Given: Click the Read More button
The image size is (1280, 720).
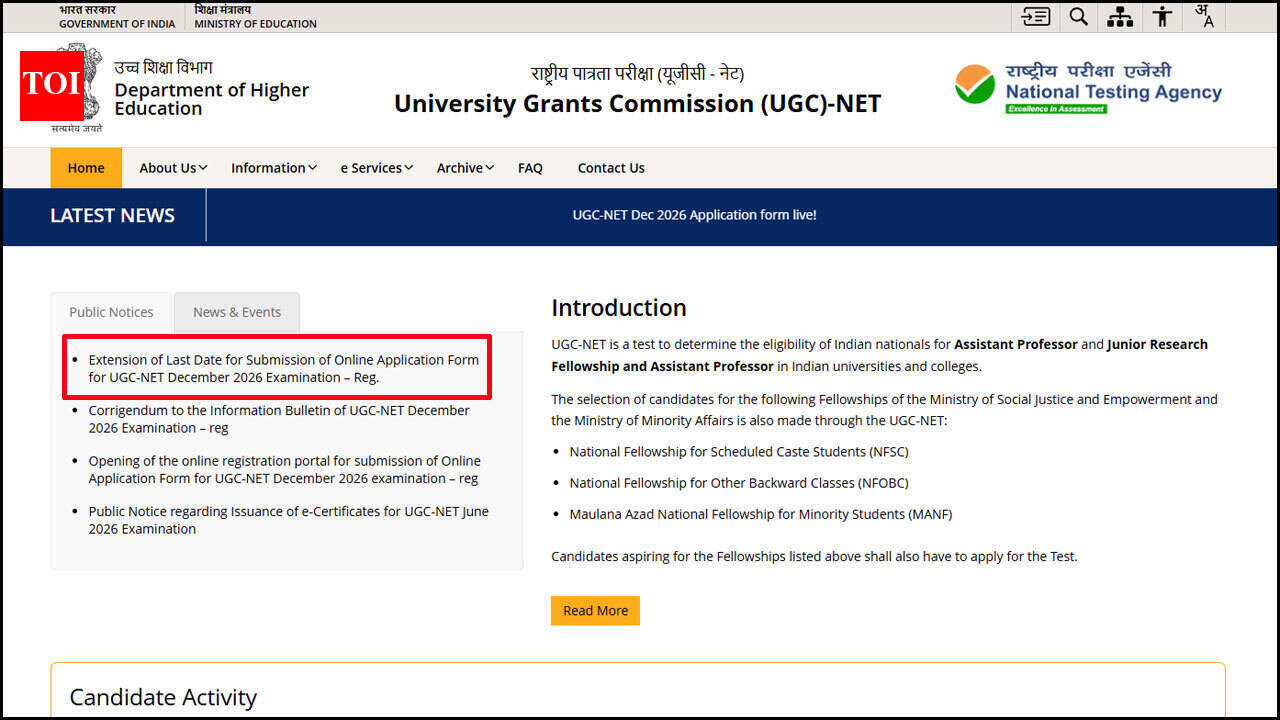Looking at the screenshot, I should [595, 611].
